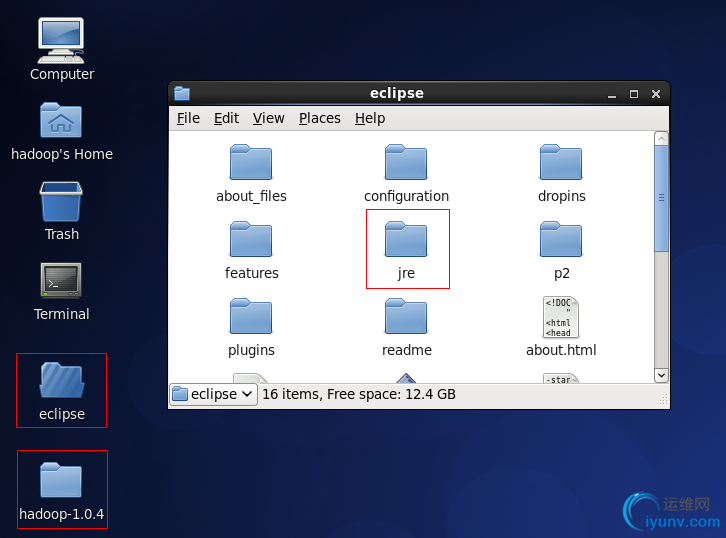Maximize the eclipse window
Viewport: 726px width, 538px height.
[x=634, y=94]
